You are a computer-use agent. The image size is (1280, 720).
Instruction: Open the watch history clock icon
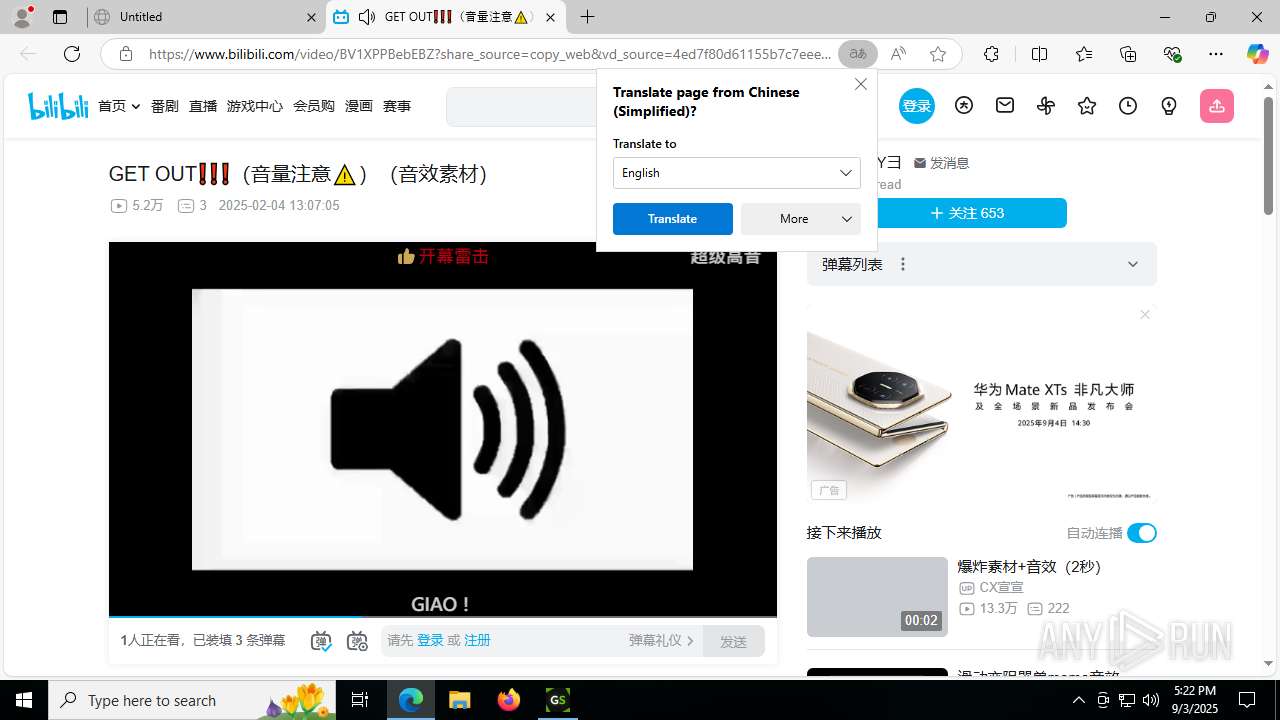click(x=1128, y=105)
